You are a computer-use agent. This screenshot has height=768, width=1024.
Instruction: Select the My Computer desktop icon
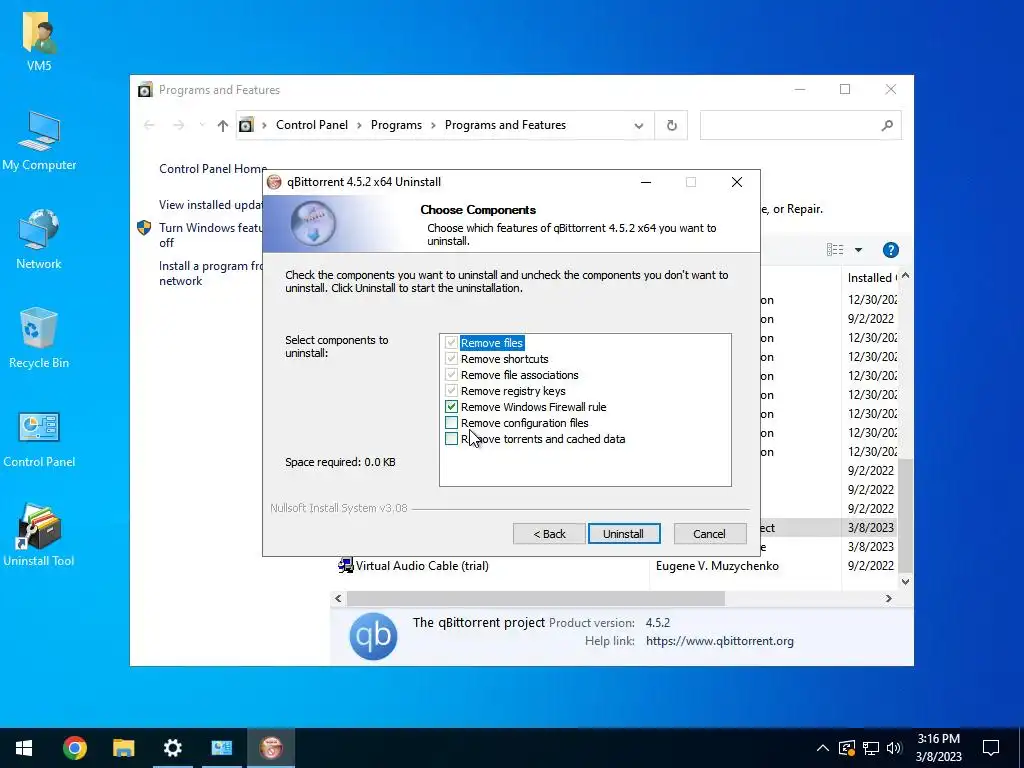[39, 140]
